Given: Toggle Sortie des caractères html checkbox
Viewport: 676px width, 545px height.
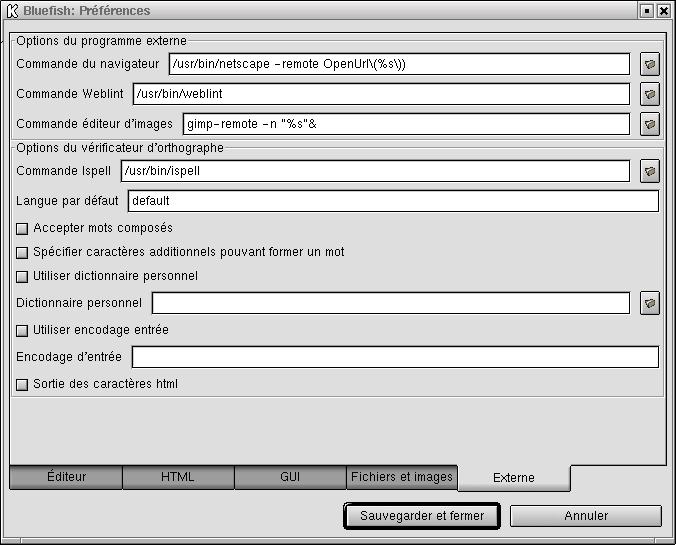Looking at the screenshot, I should [23, 385].
